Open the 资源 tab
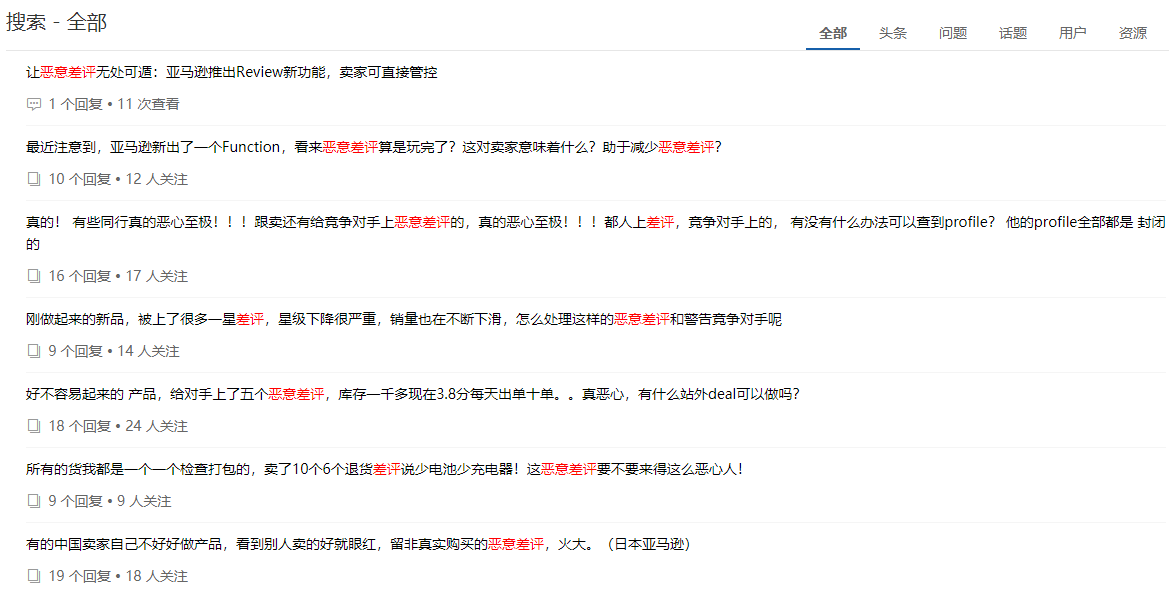The height and width of the screenshot is (590, 1169). coord(1132,33)
